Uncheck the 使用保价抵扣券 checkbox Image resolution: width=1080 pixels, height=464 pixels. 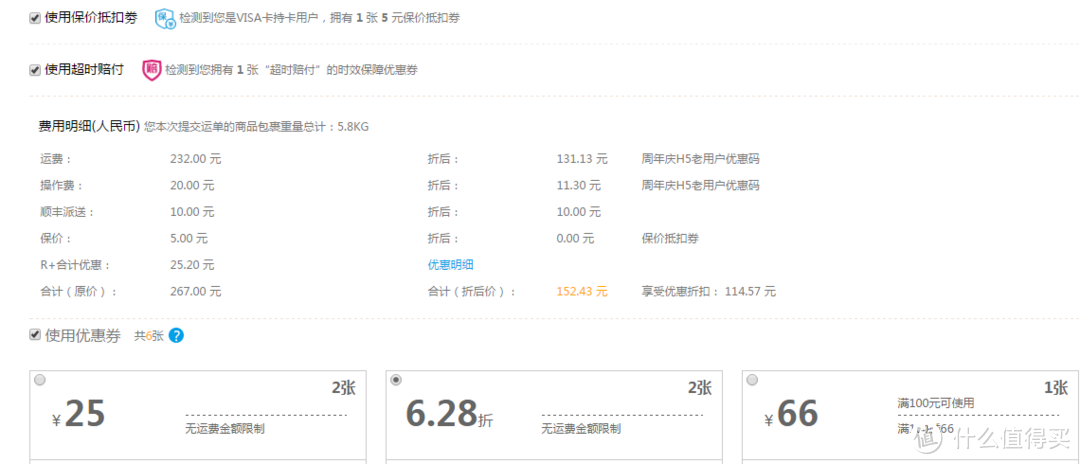(34, 18)
